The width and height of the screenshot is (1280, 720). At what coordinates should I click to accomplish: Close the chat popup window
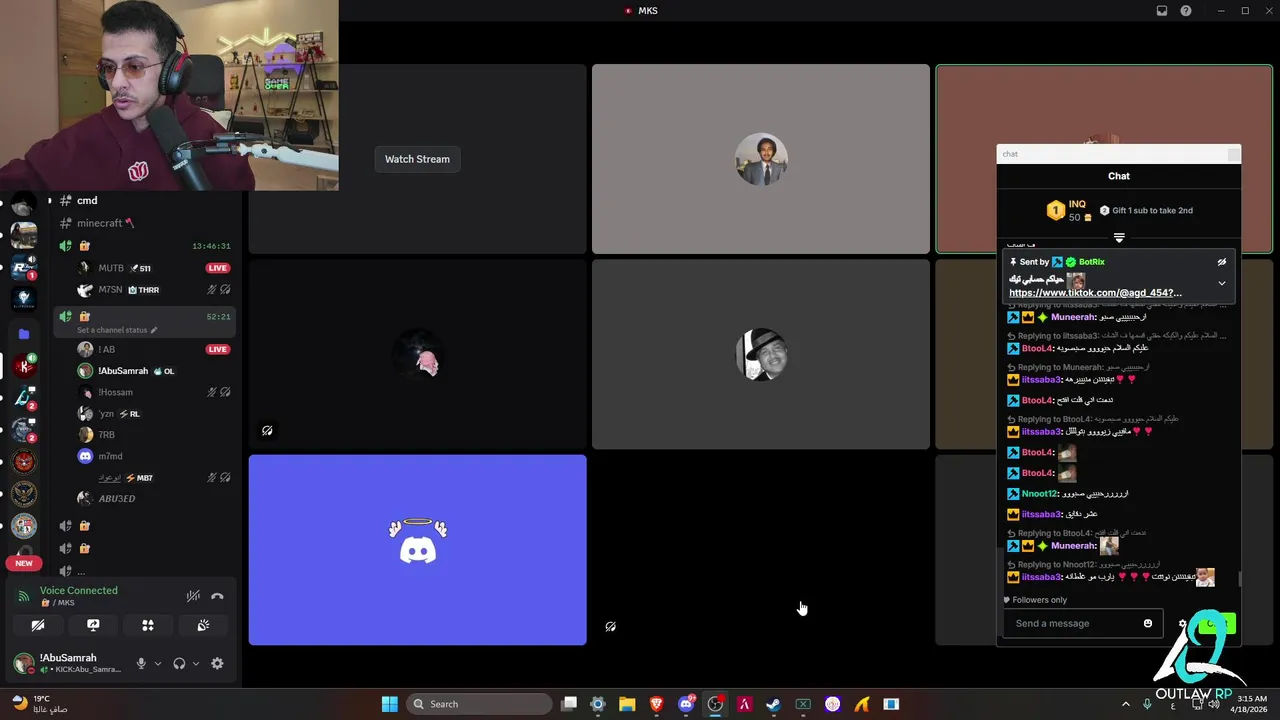click(x=1233, y=154)
